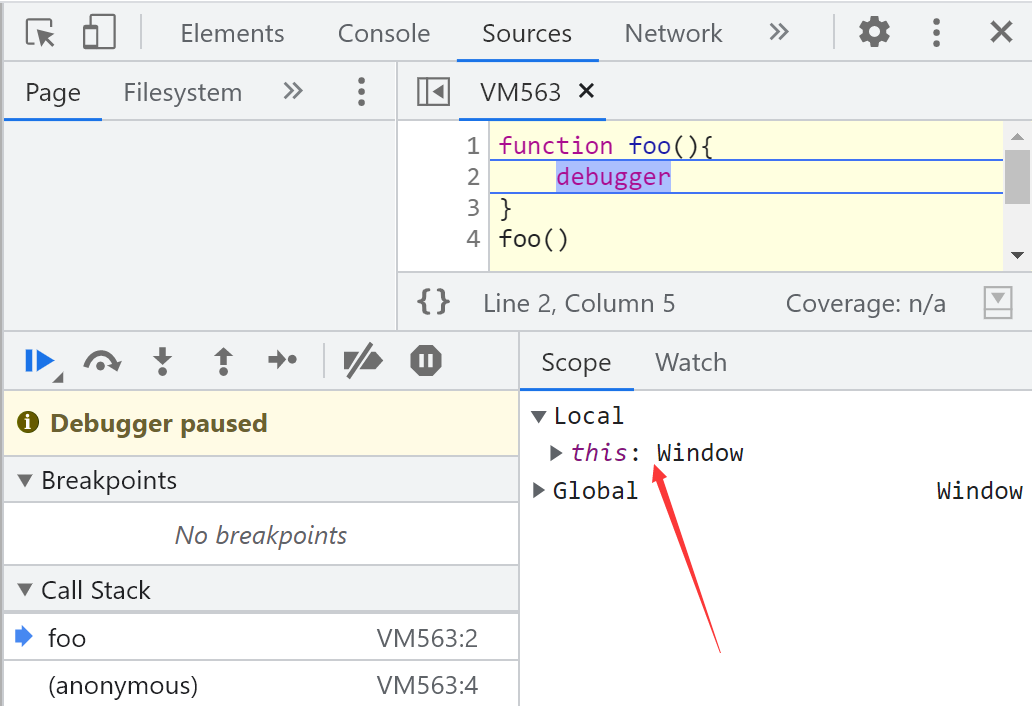Viewport: 1032px width, 706px height.
Task: Expand the Global scope section
Action: click(x=539, y=490)
